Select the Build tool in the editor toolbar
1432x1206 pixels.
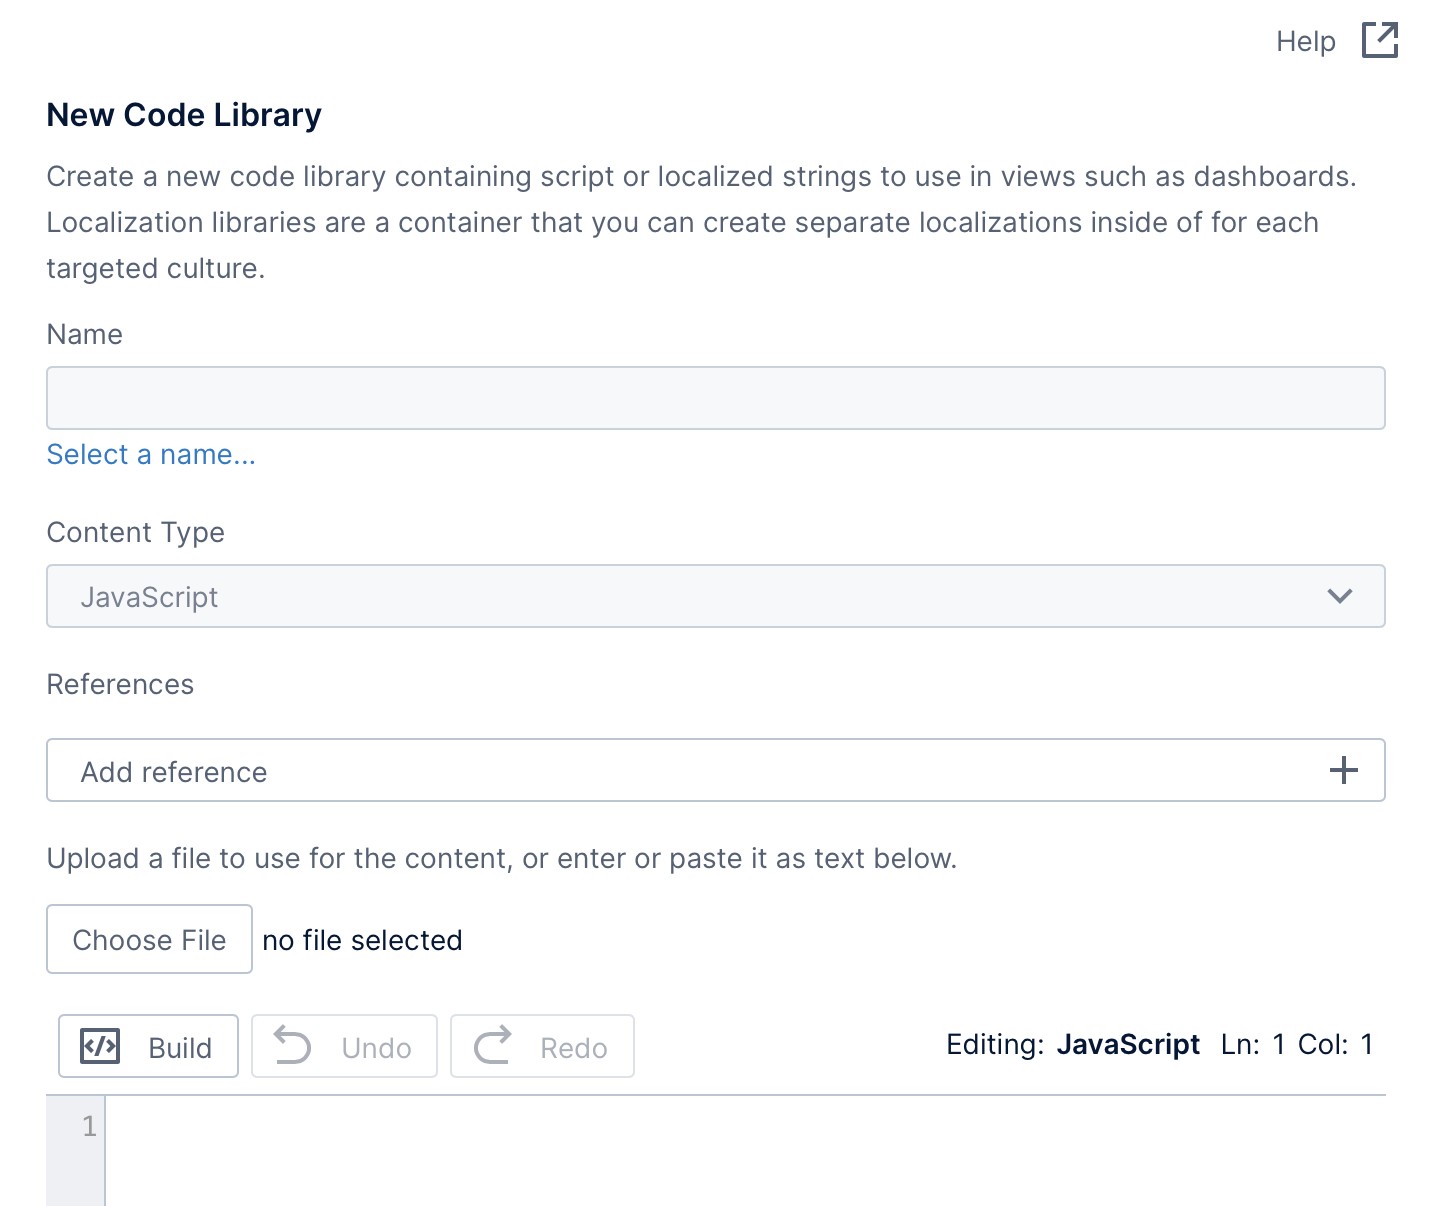[x=147, y=1046]
